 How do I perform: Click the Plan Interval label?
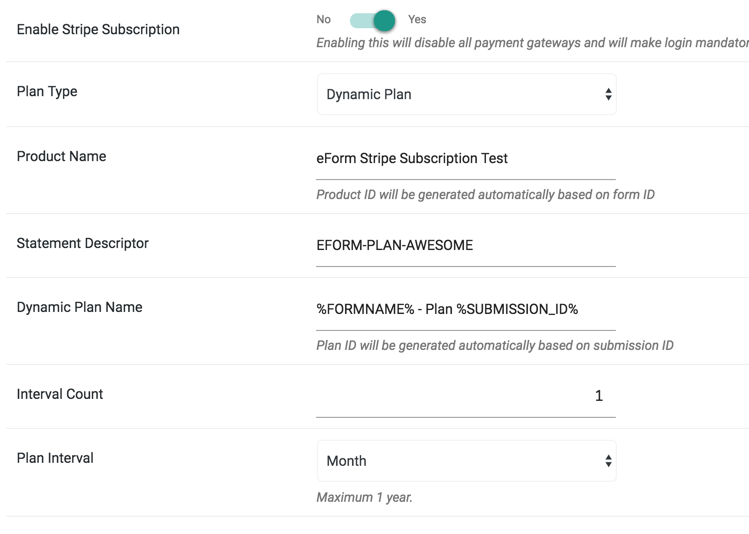55,458
